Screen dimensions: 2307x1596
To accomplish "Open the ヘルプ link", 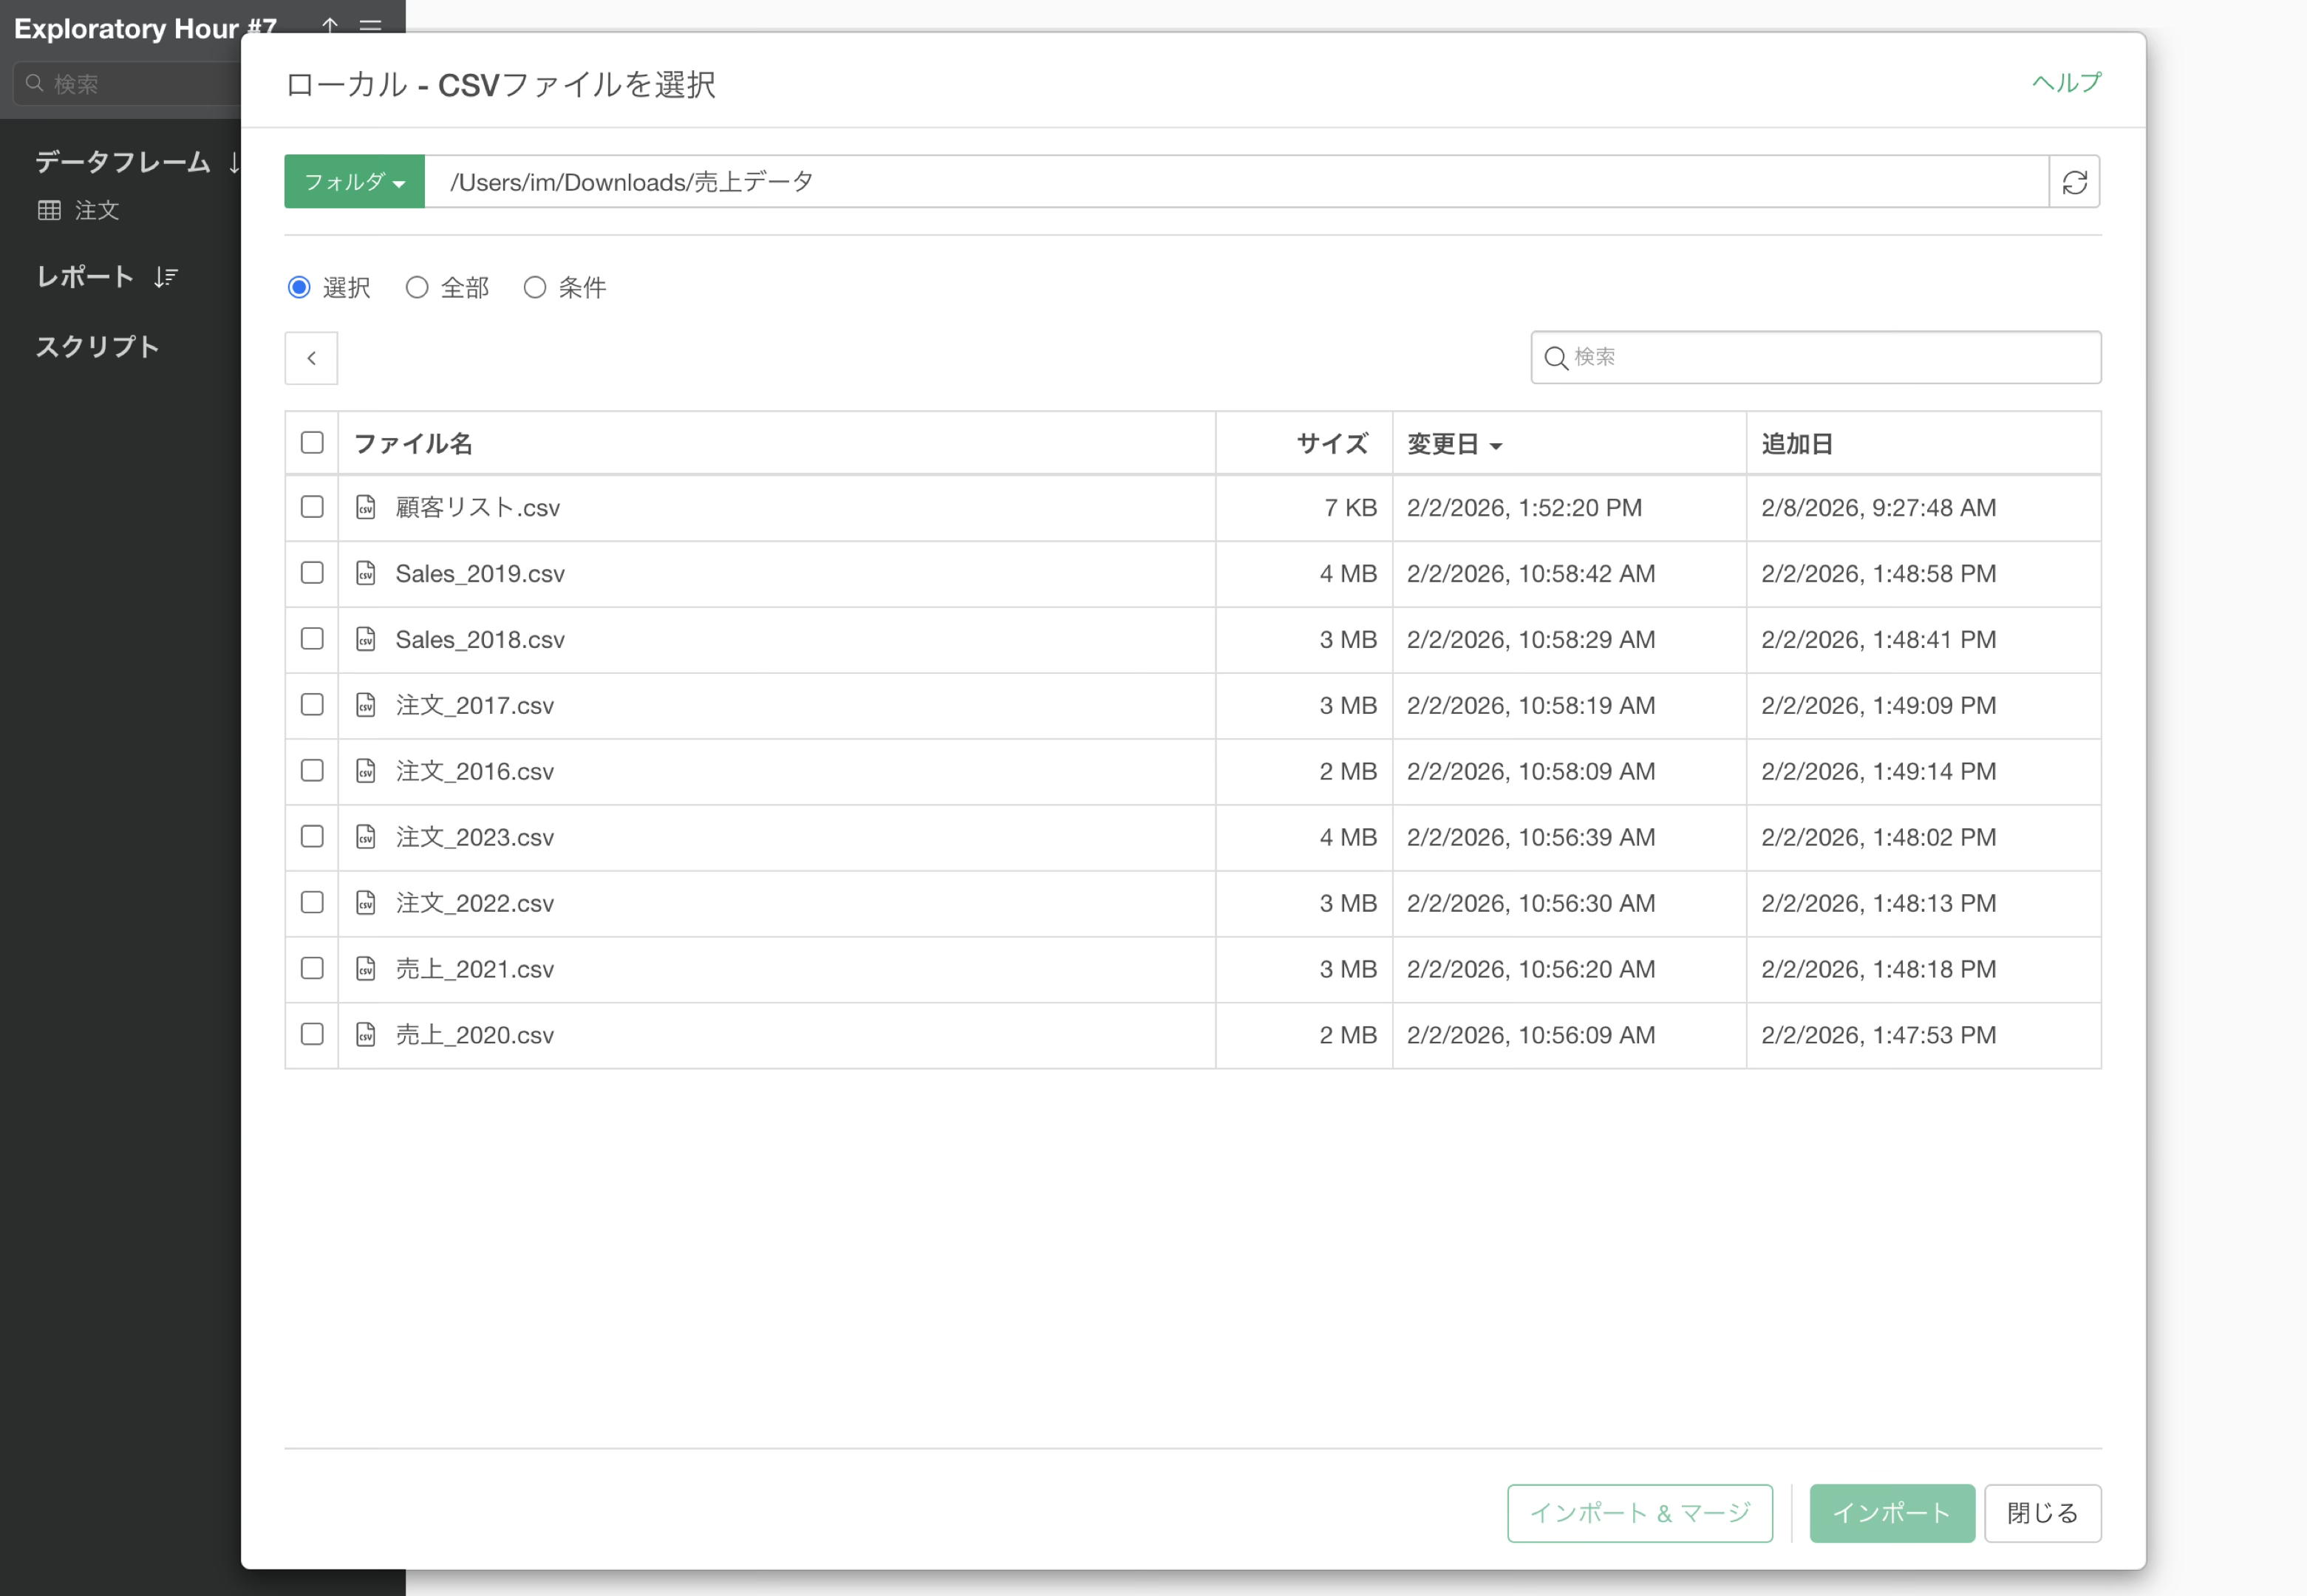I will coord(2066,82).
